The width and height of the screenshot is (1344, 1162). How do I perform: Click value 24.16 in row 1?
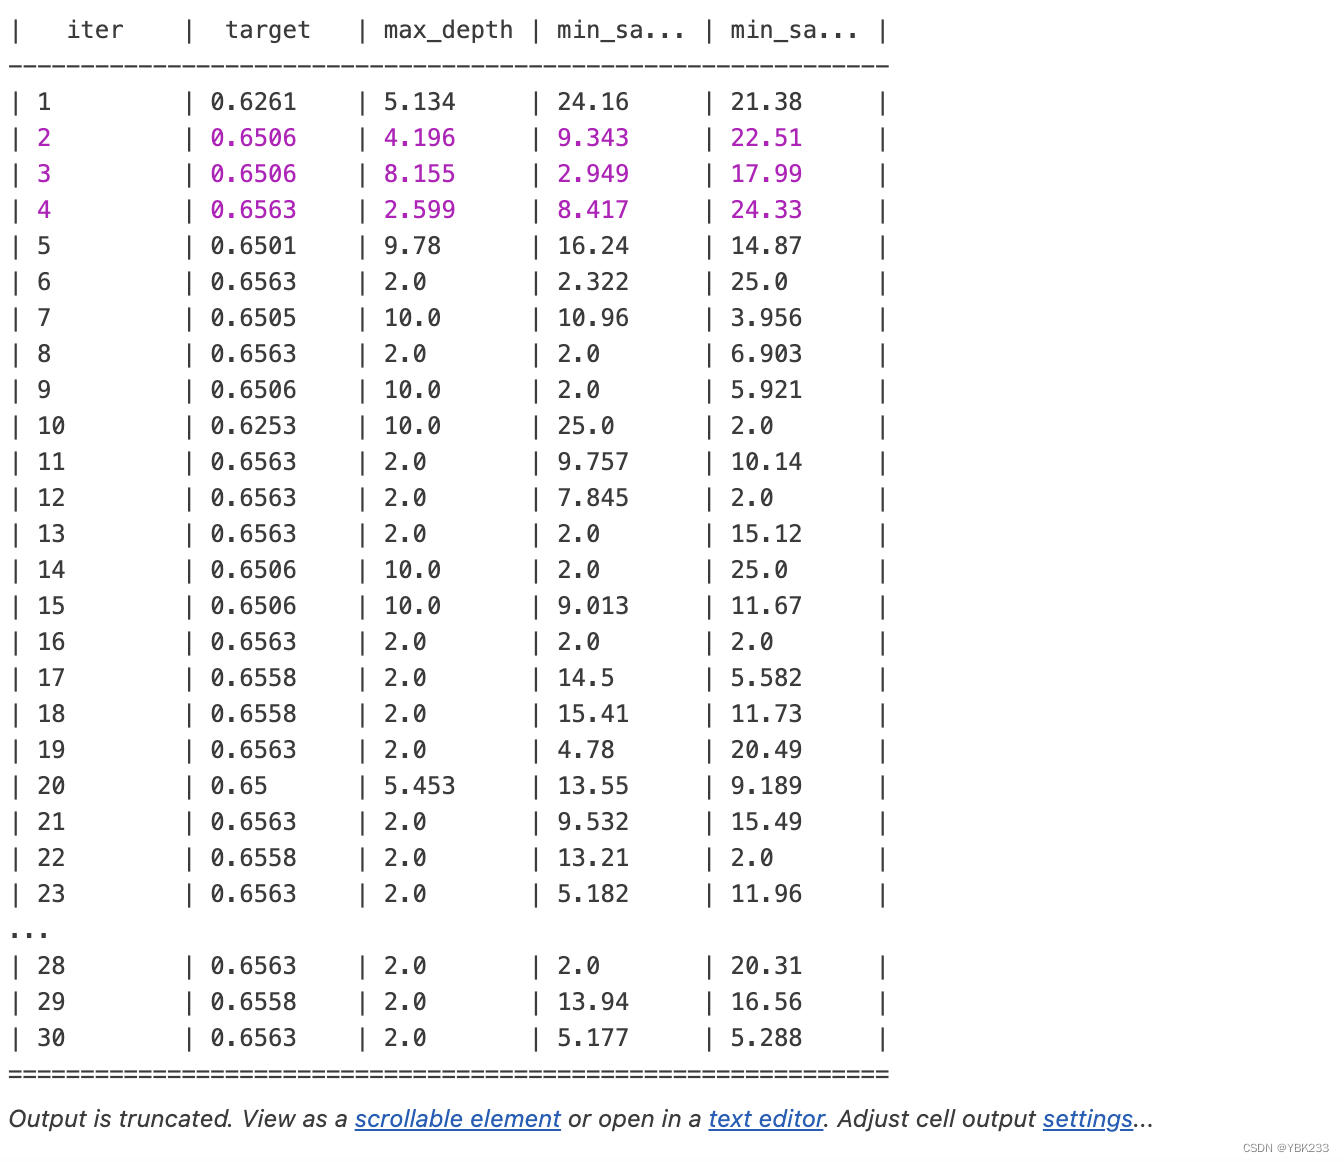click(x=593, y=102)
